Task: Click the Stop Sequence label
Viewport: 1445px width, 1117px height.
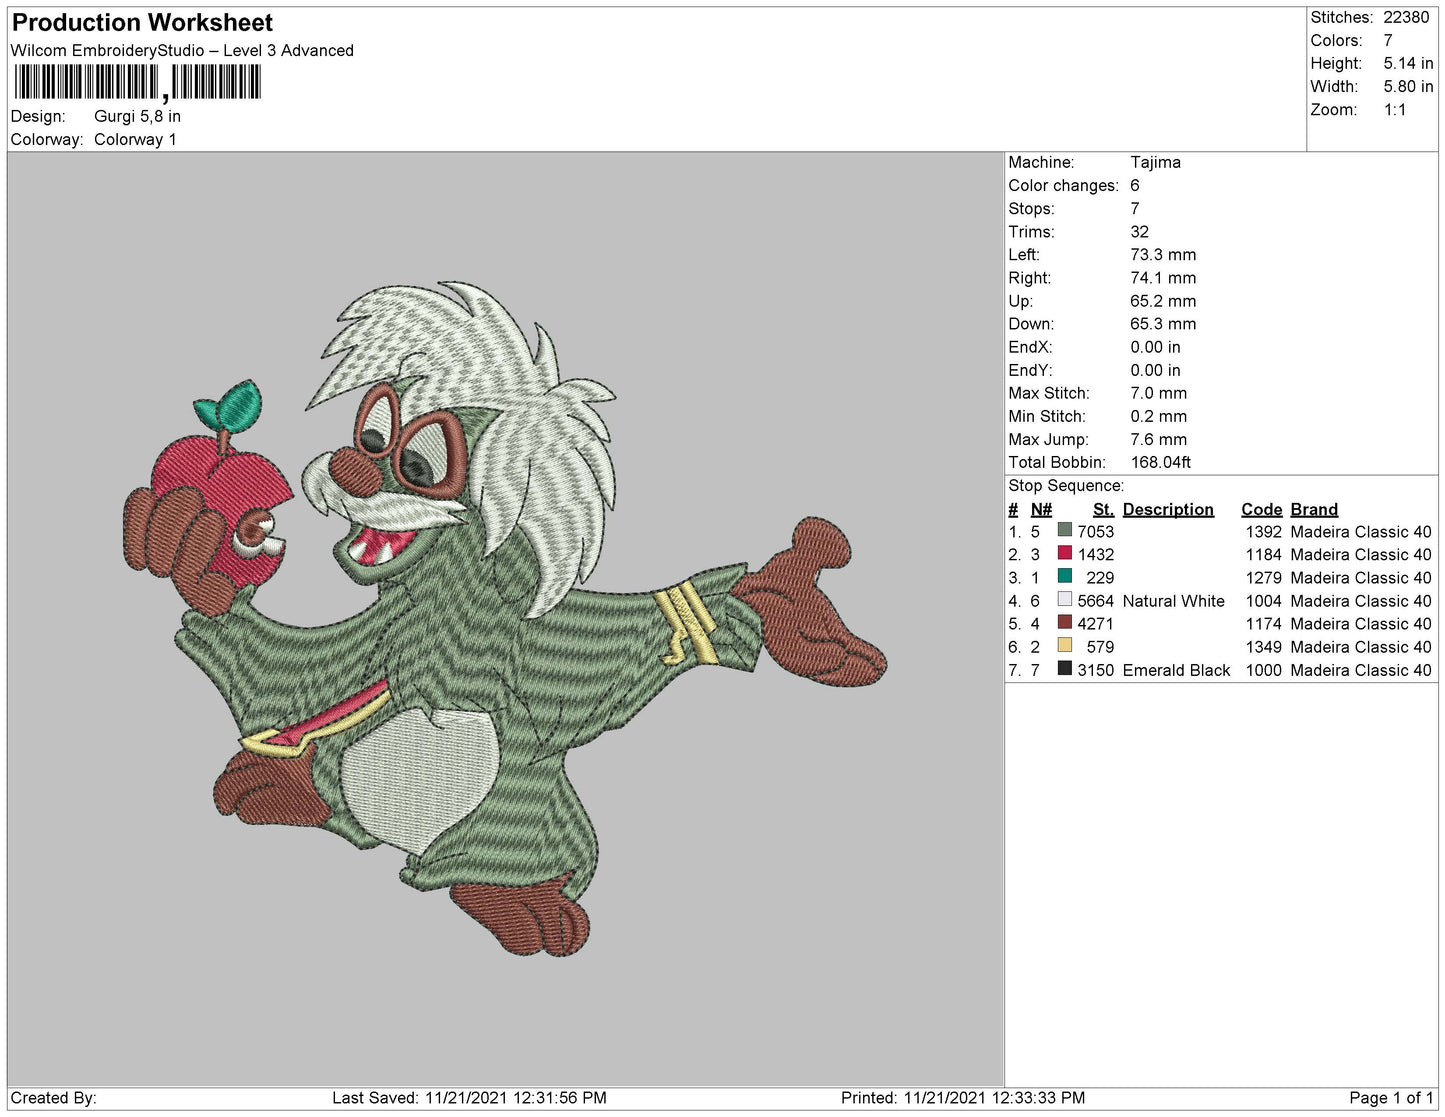Action: click(x=1066, y=486)
